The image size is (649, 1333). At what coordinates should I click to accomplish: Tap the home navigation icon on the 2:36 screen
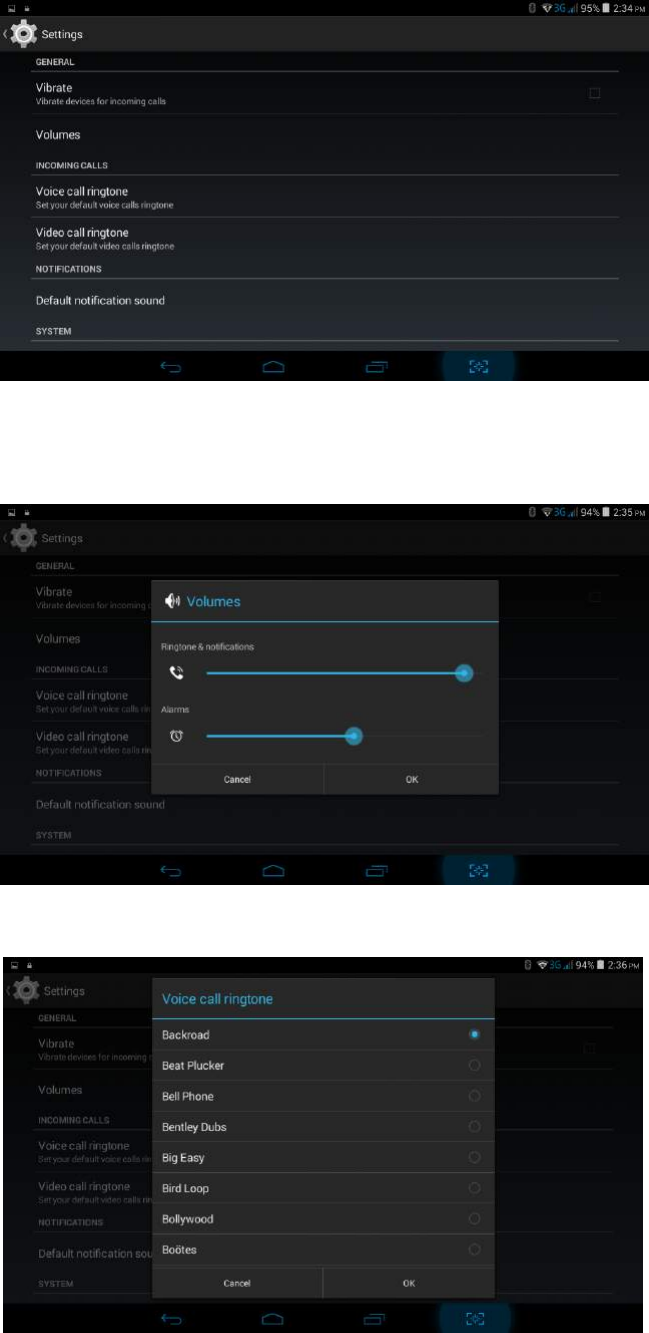tap(273, 1319)
